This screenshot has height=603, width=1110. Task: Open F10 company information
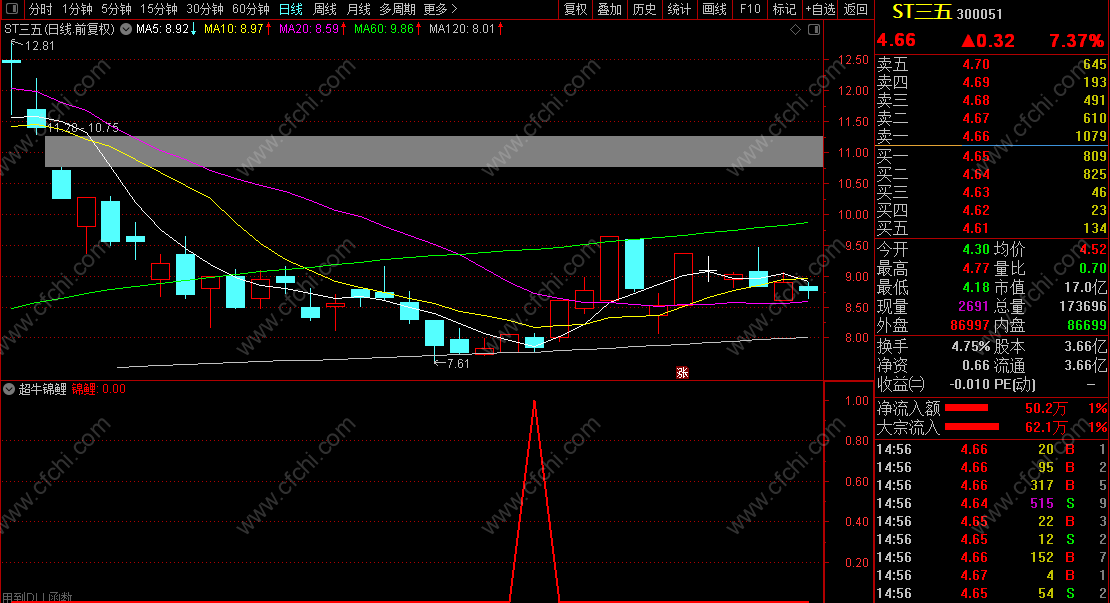(750, 9)
